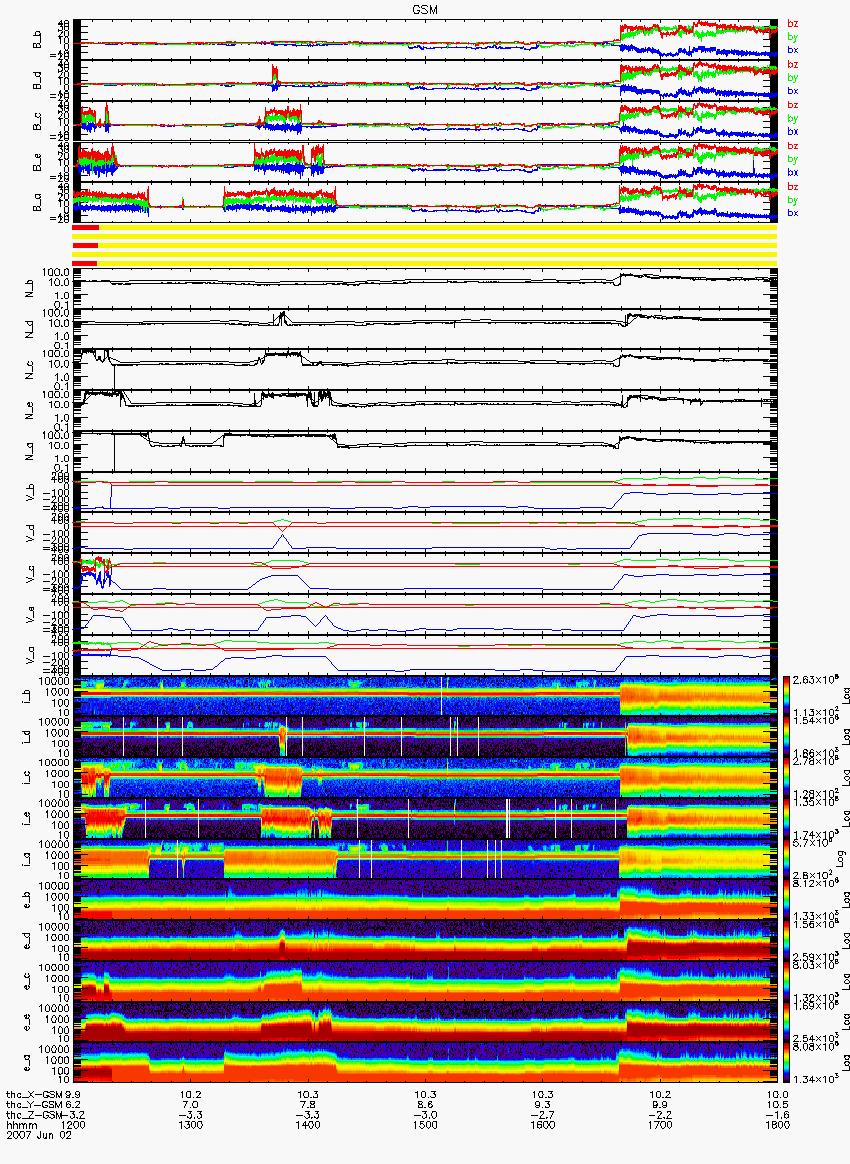Click the 1.34×10³ colorbar minimum value
850x1164 pixels.
[x=814, y=1079]
